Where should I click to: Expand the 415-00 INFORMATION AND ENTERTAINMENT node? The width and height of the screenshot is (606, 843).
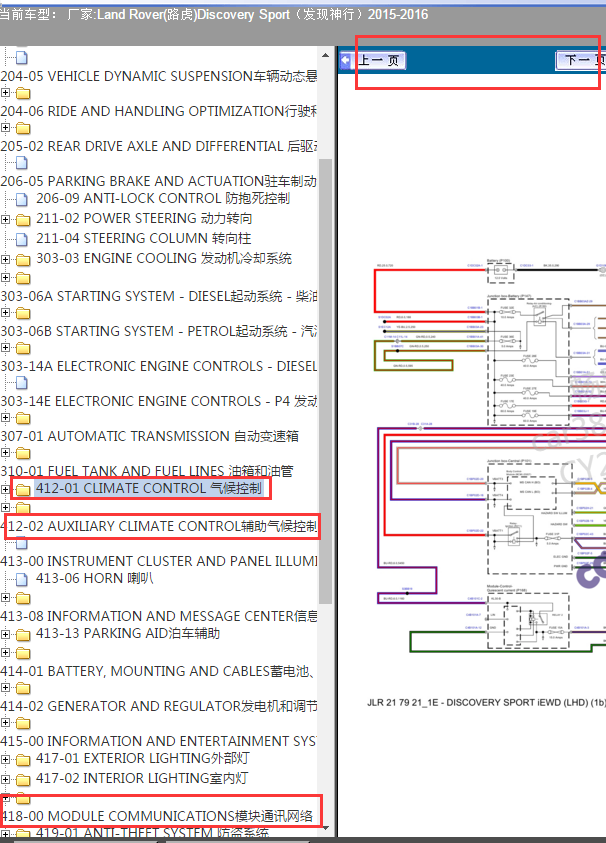coord(5,723)
